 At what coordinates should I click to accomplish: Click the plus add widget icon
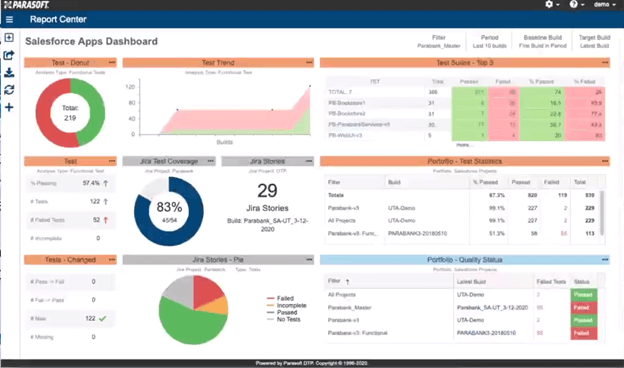[x=9, y=107]
